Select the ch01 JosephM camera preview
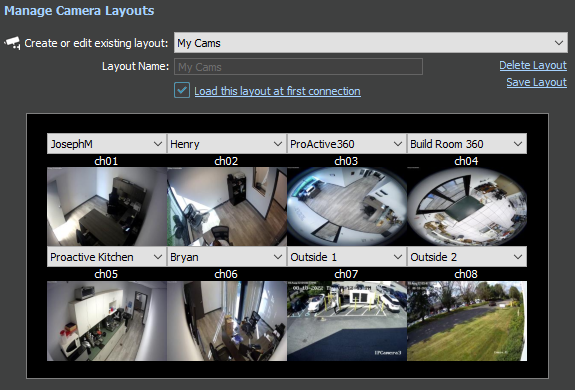Screen dimensions: 575x390 107,206
